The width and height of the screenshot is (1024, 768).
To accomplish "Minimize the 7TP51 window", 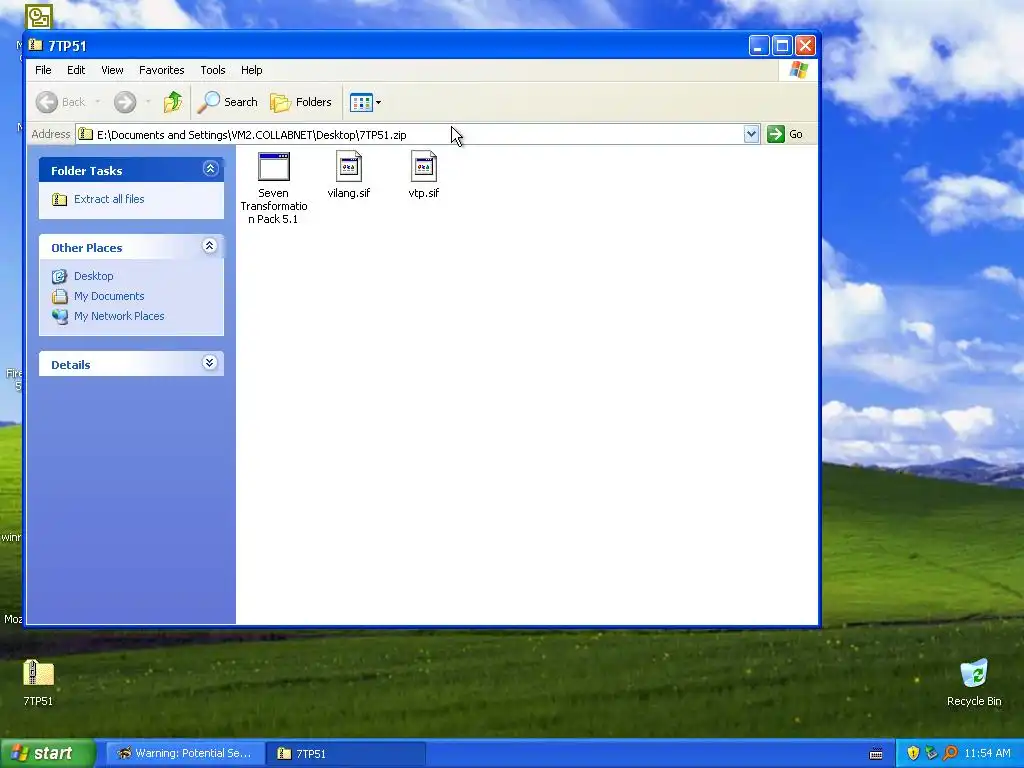I will (x=758, y=46).
